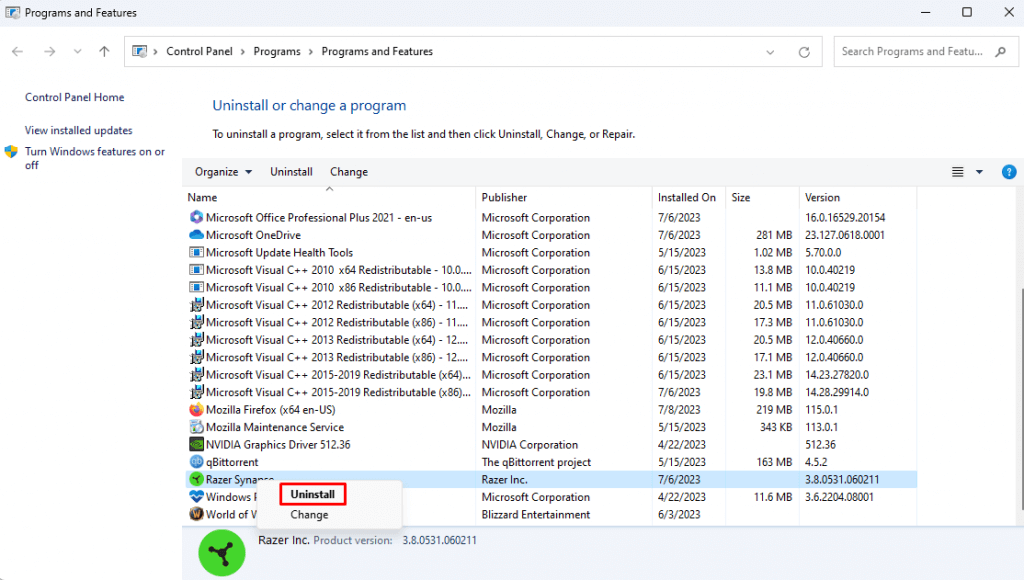Expand the view options dropdown arrow
This screenshot has height=580, width=1024.
click(979, 172)
